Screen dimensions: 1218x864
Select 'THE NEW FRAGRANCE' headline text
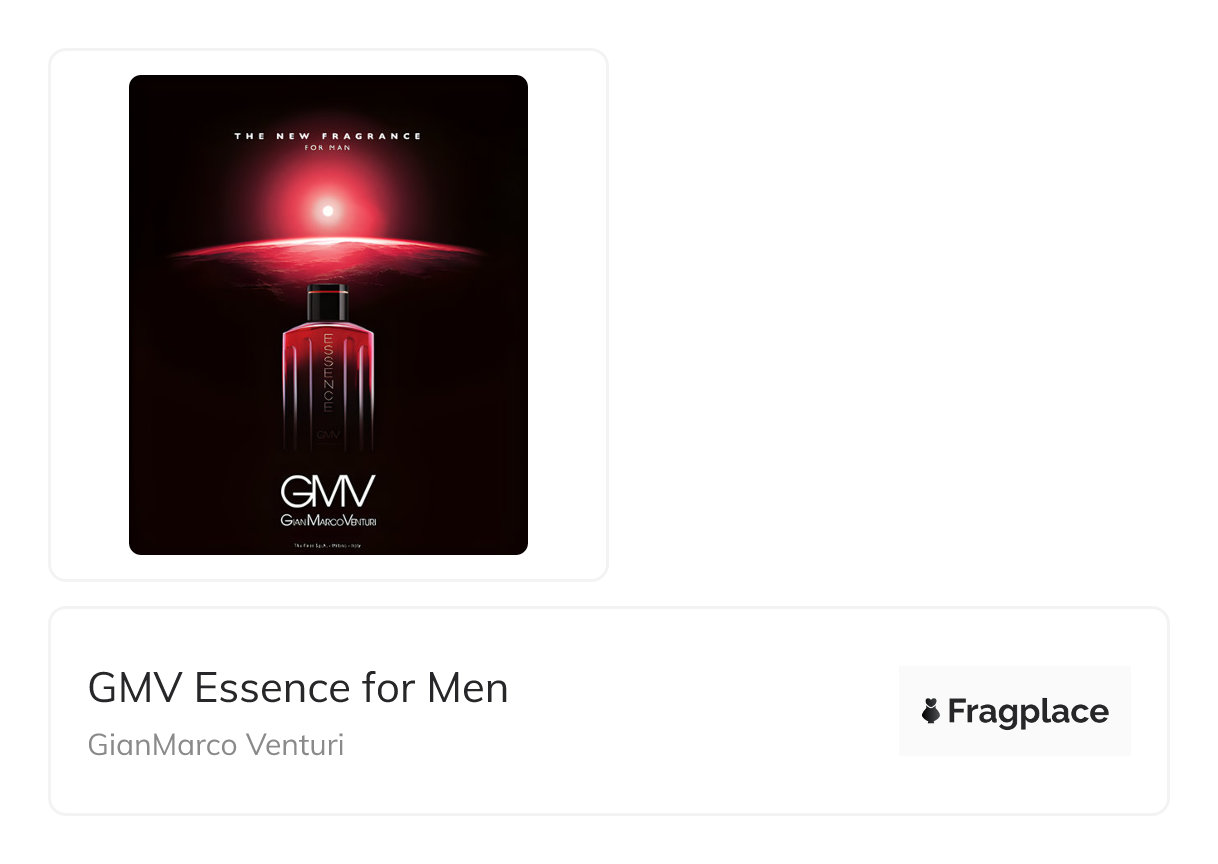[x=328, y=136]
